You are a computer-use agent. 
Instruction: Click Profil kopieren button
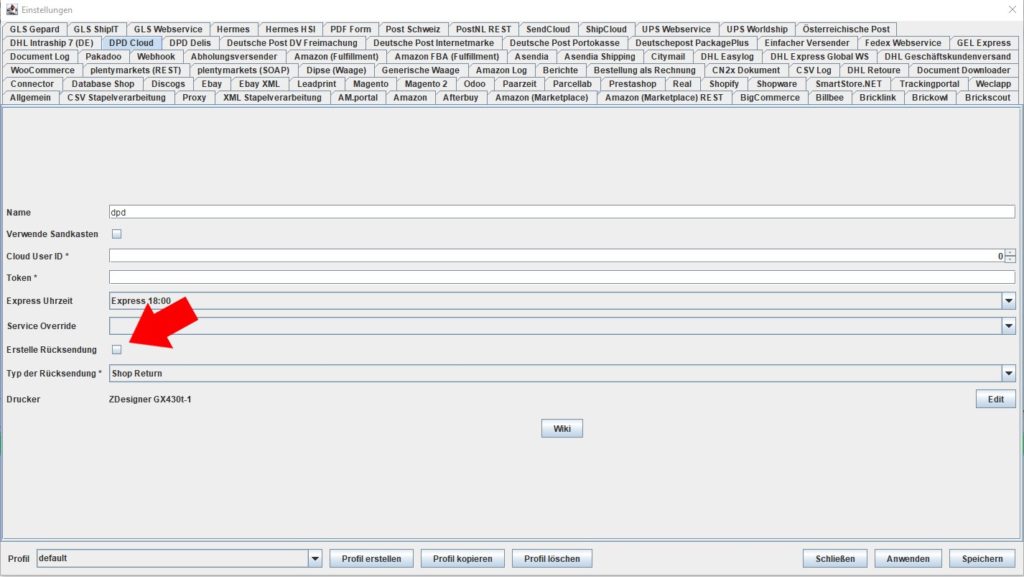(x=462, y=559)
